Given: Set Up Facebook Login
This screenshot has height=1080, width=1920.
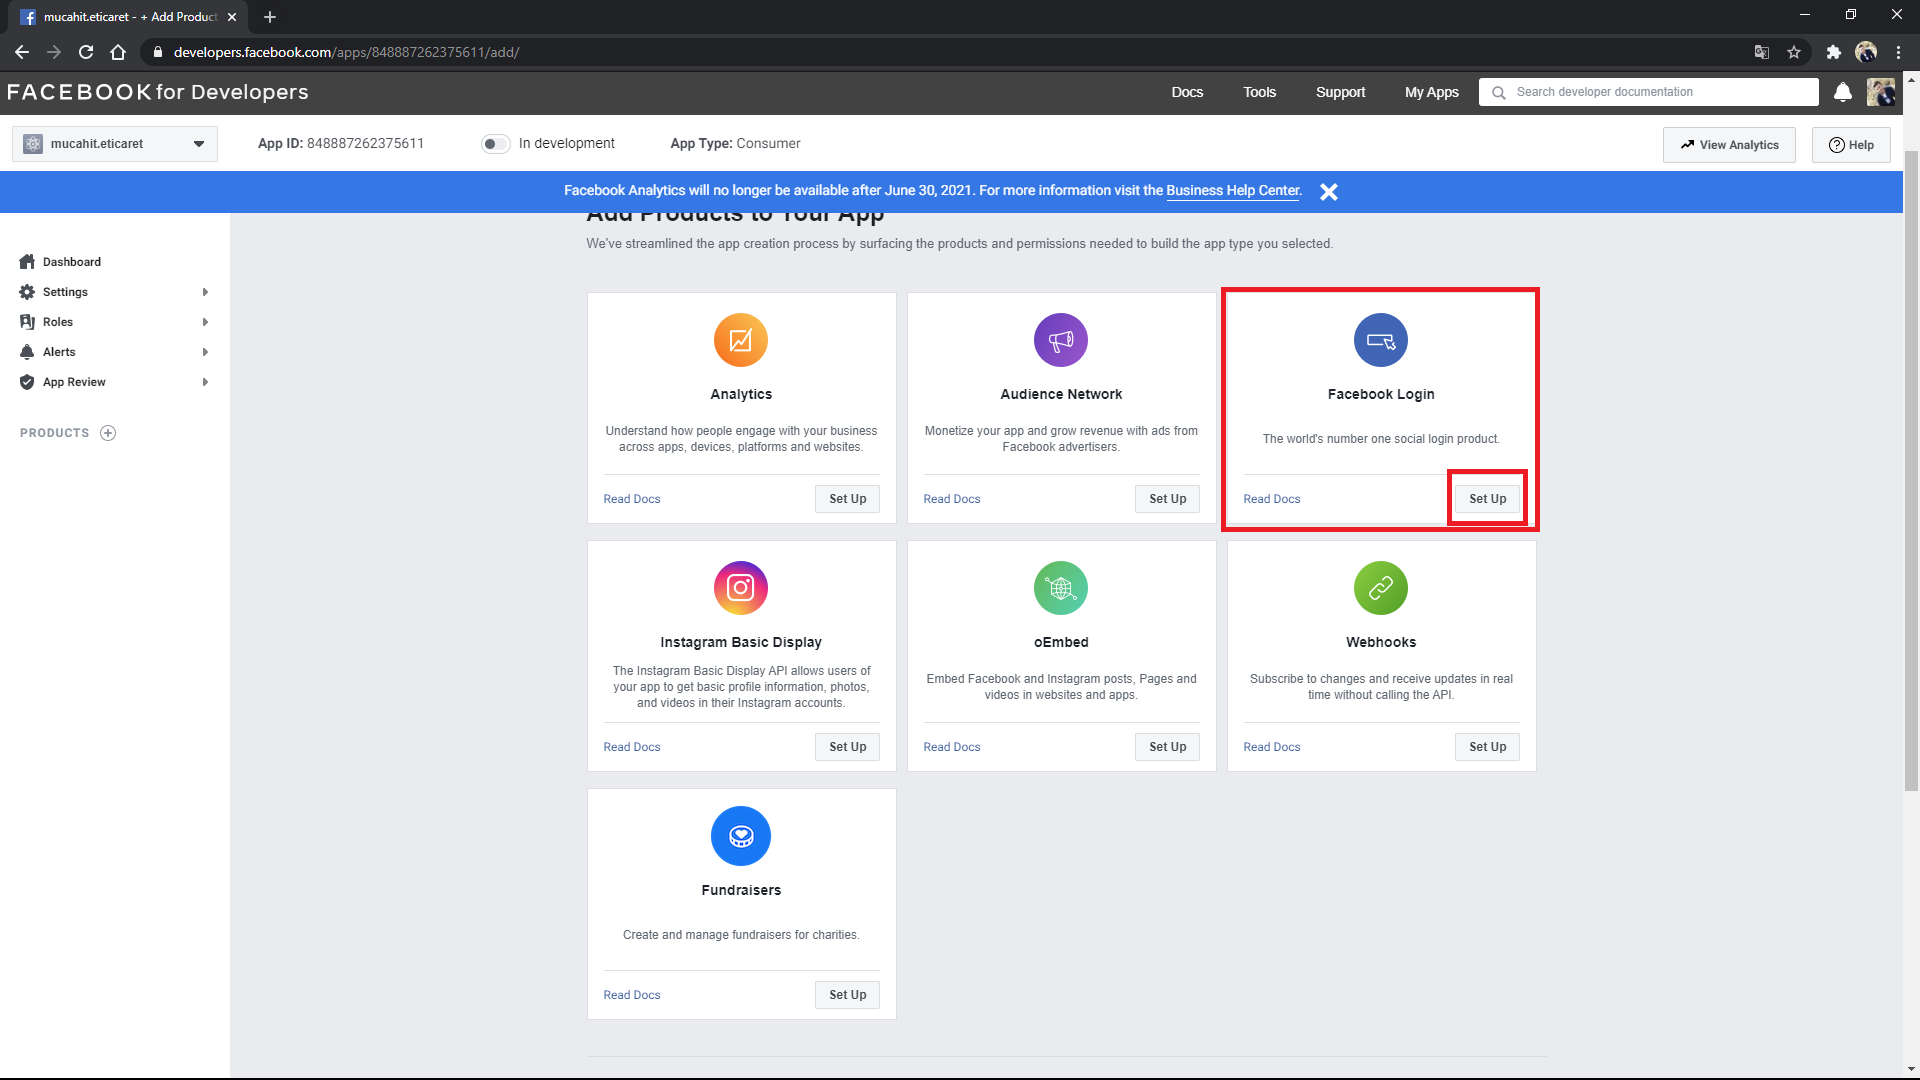Looking at the screenshot, I should (1487, 499).
